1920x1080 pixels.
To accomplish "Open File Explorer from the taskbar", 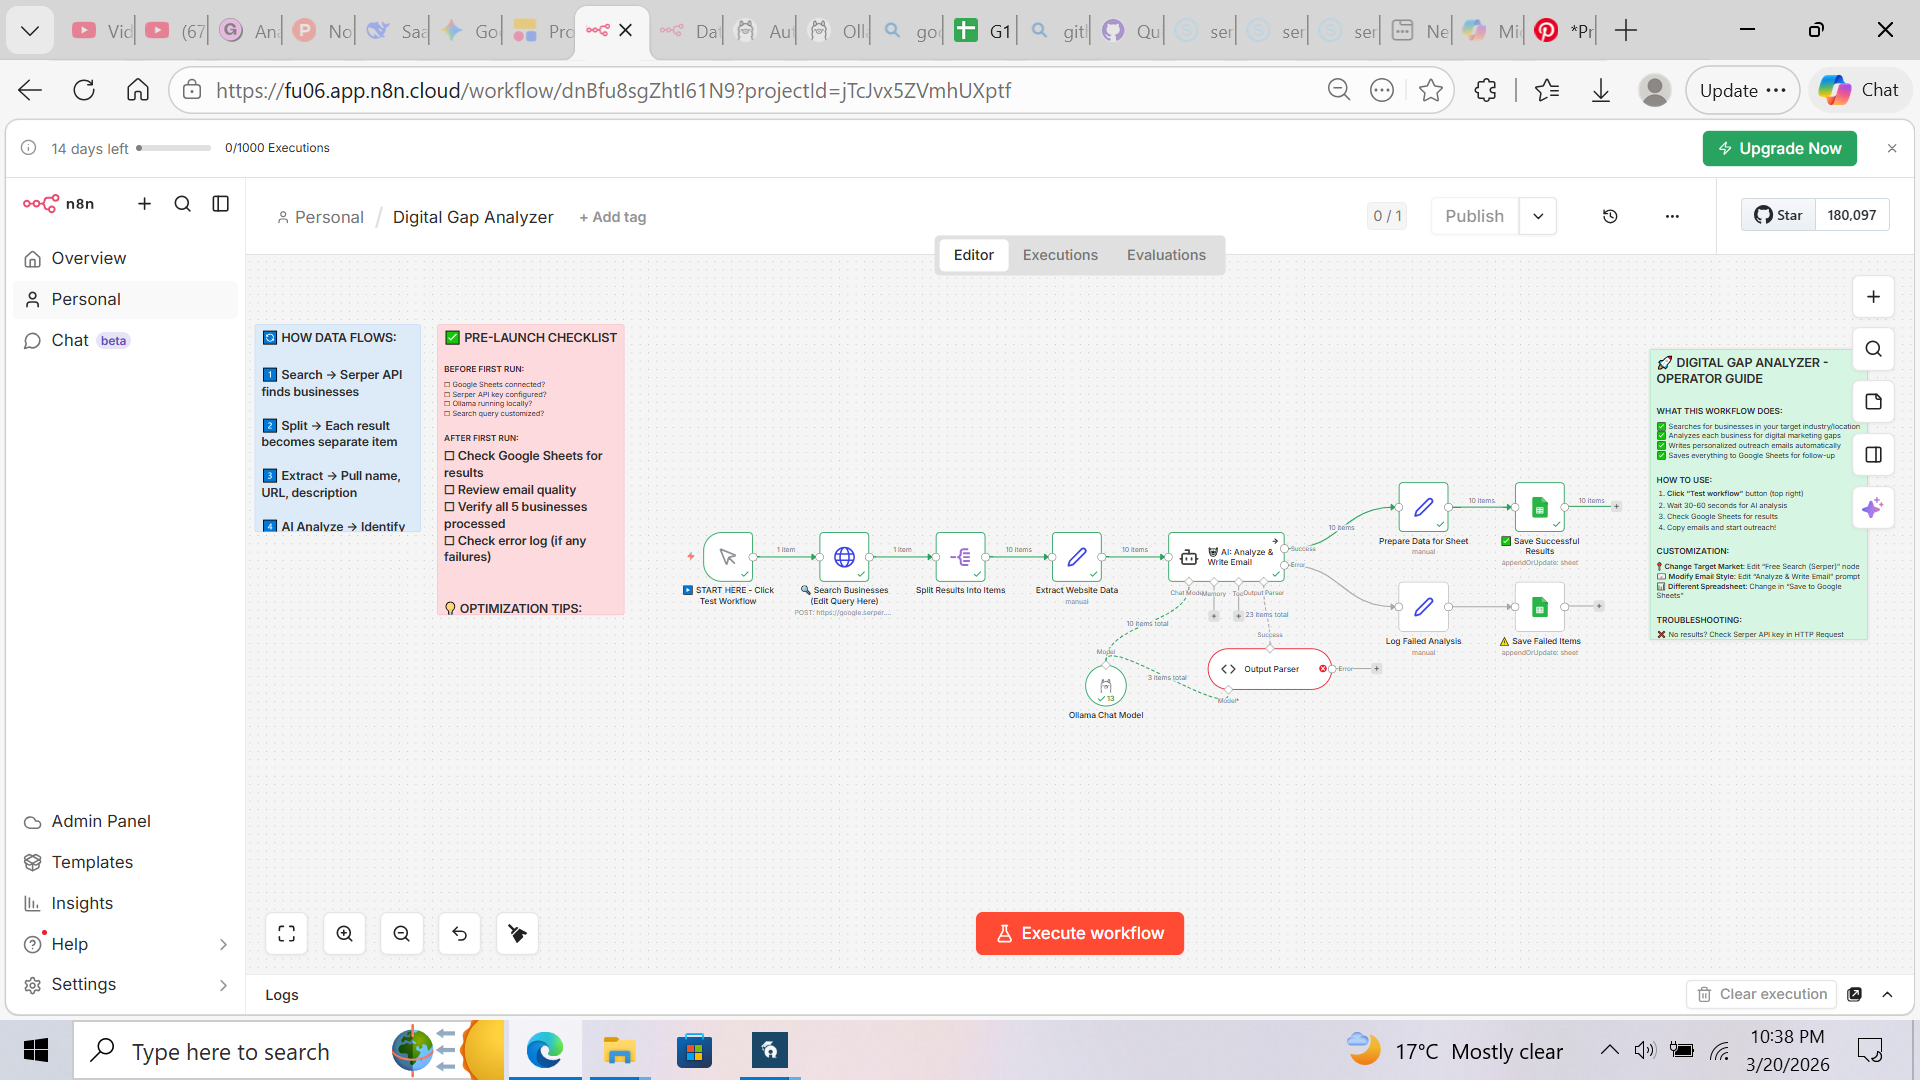I will [619, 1050].
